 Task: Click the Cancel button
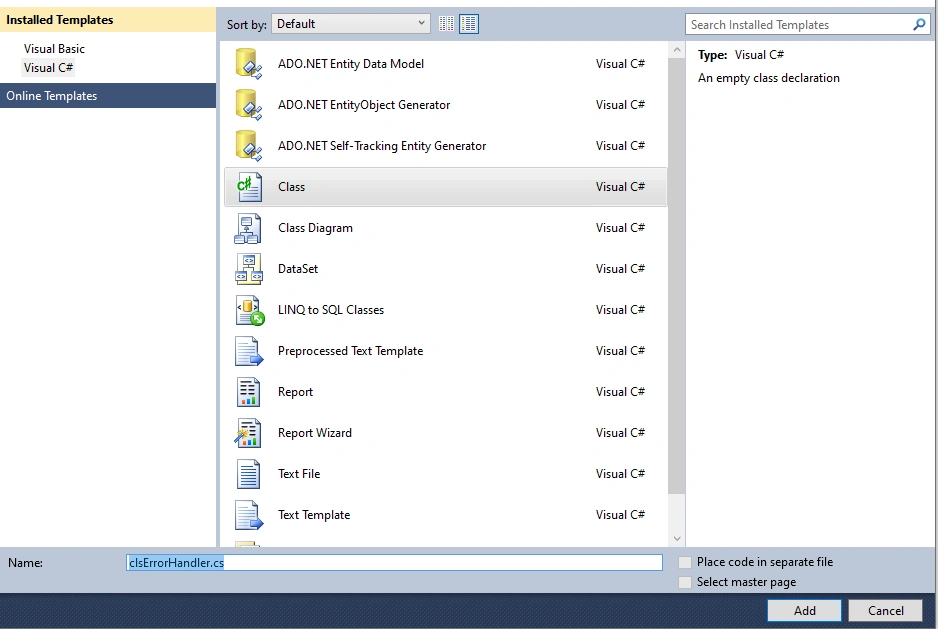(885, 610)
